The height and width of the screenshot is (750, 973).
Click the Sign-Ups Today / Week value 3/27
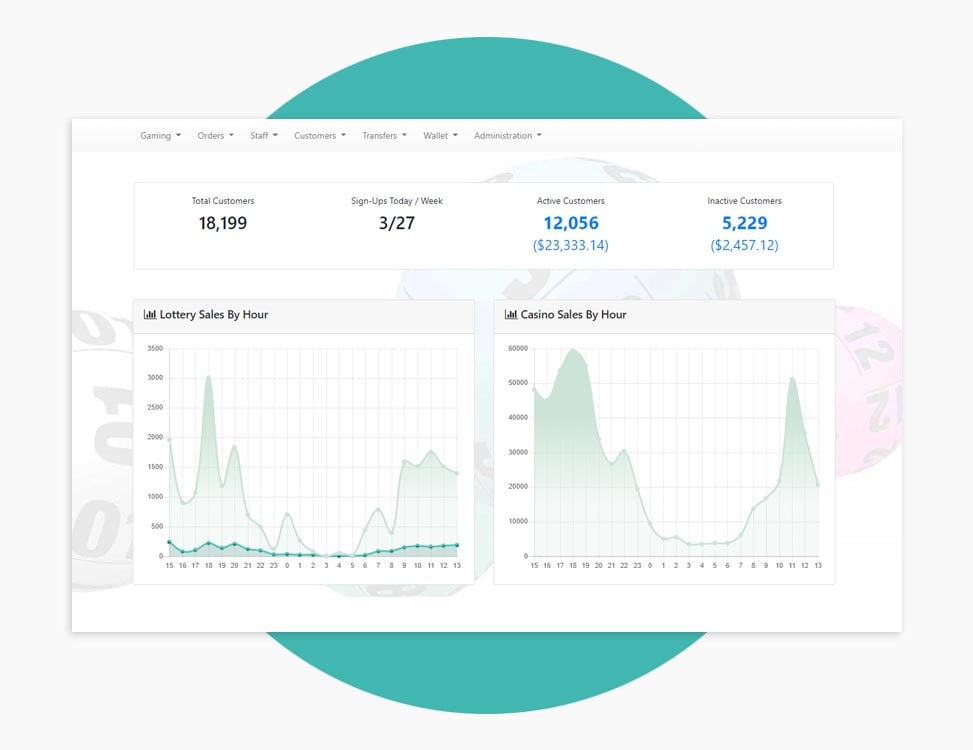pos(397,224)
